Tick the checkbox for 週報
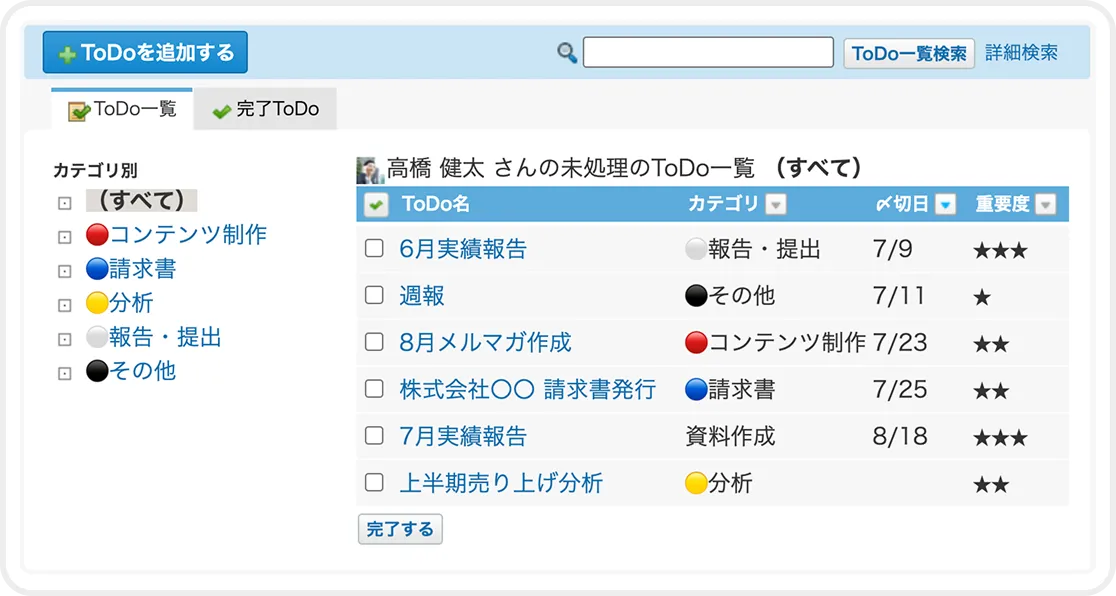Screen dimensions: 1116x596 (374, 295)
